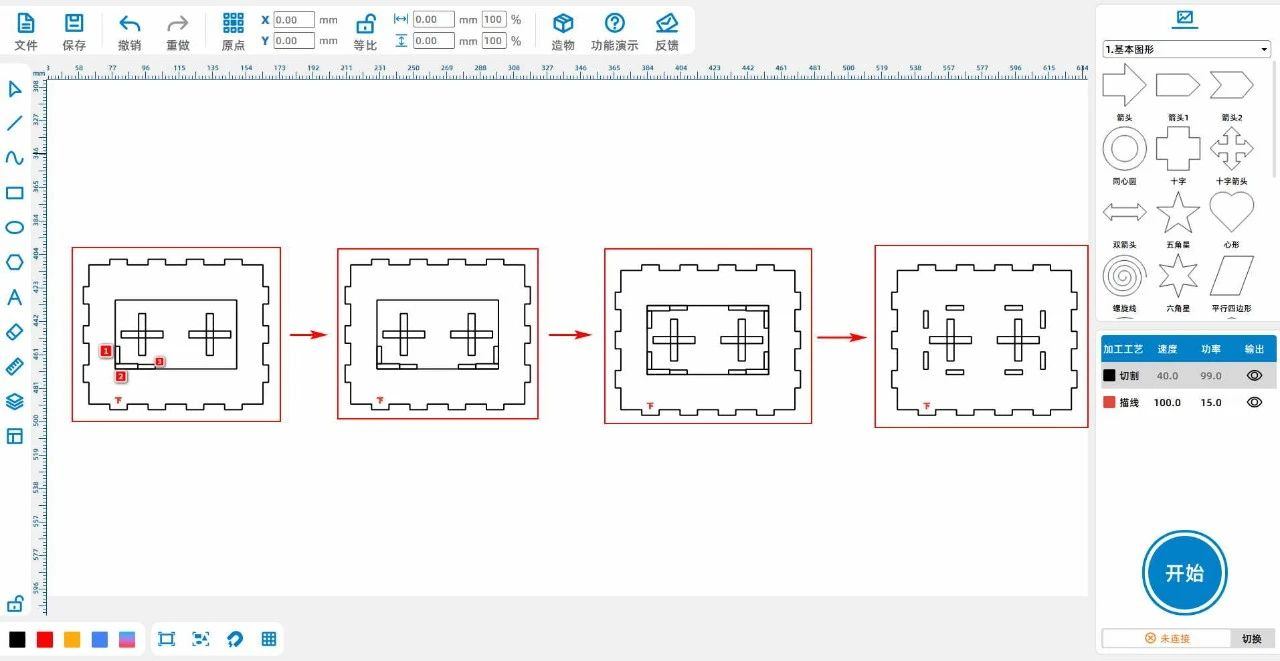Screen dimensions: 1280x661
Task: Select the hexagon polygon tool
Action: (14, 262)
